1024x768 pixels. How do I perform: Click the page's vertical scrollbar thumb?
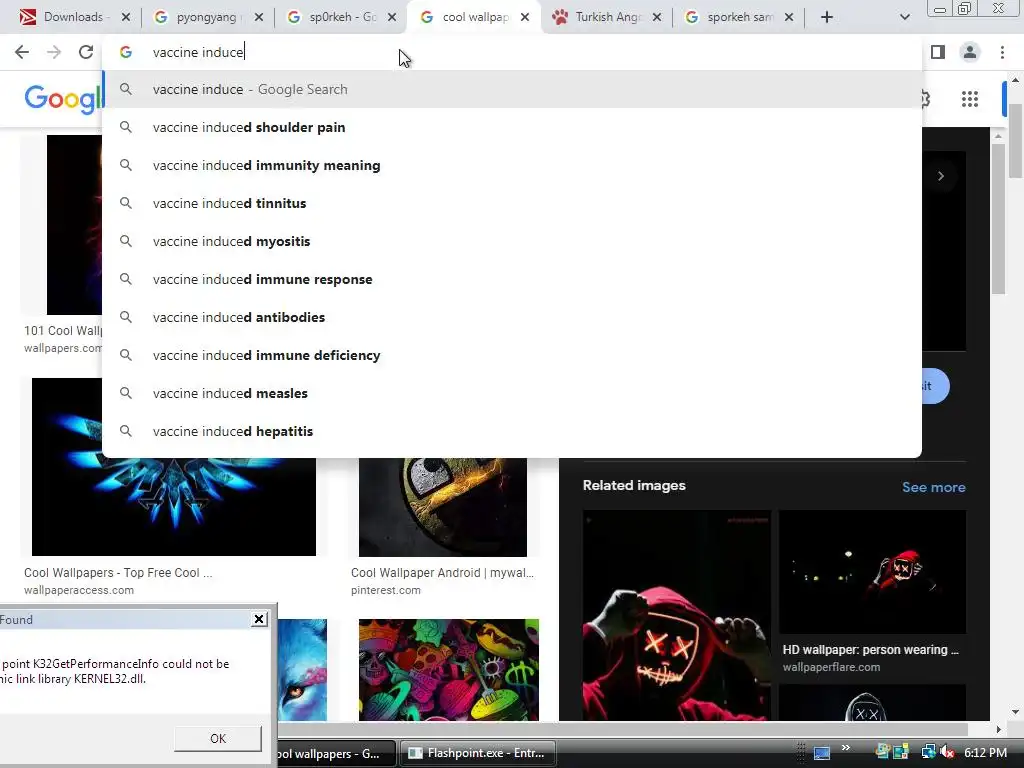tap(1015, 140)
